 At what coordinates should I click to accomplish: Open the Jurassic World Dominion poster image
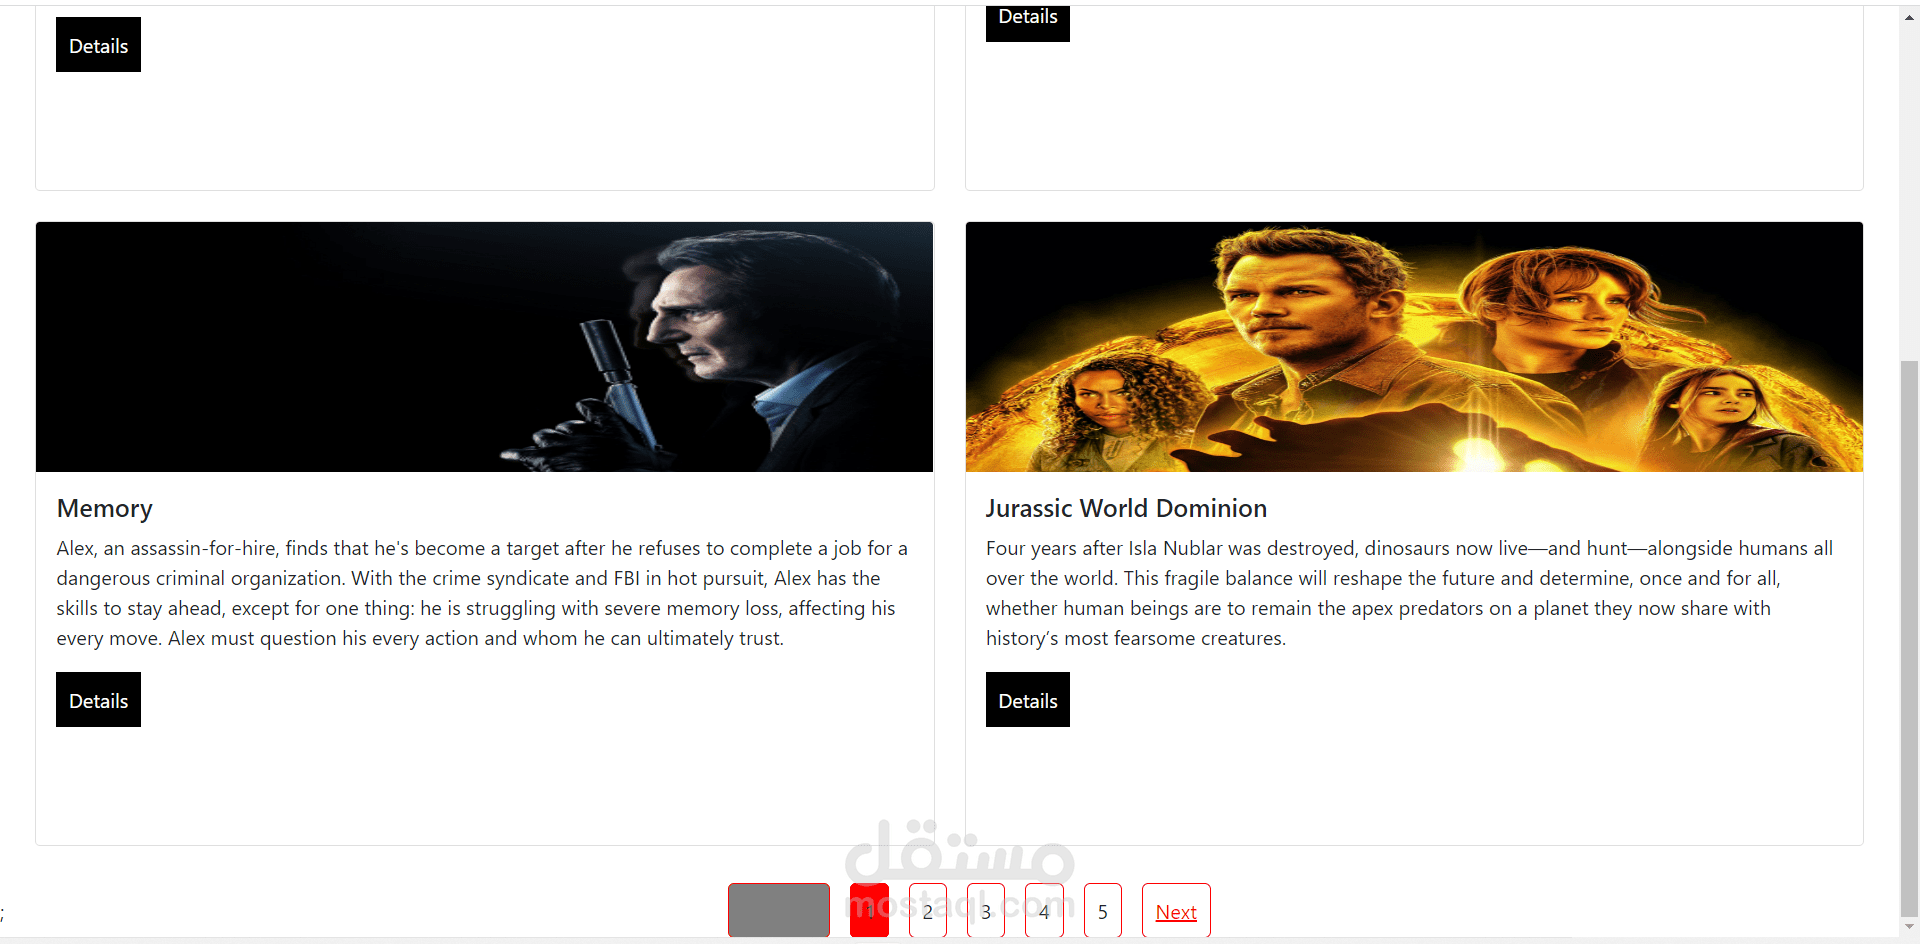click(x=1414, y=347)
